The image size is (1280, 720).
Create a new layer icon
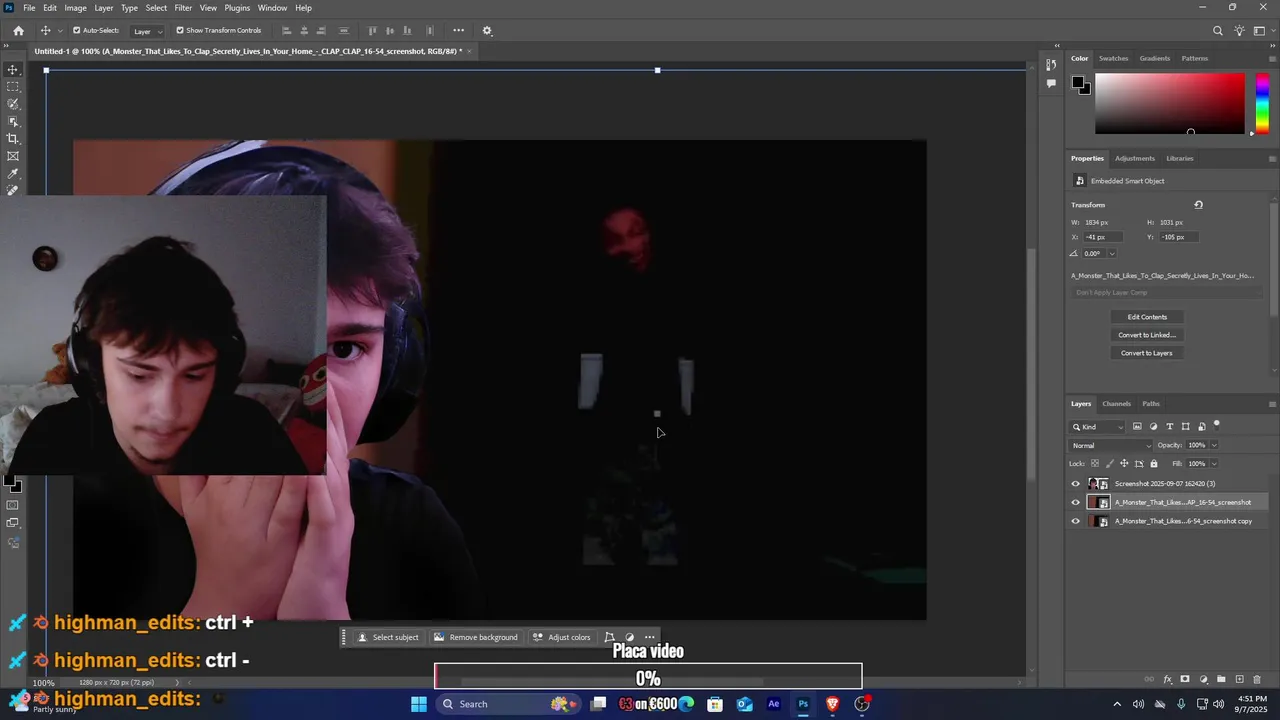tap(1240, 679)
